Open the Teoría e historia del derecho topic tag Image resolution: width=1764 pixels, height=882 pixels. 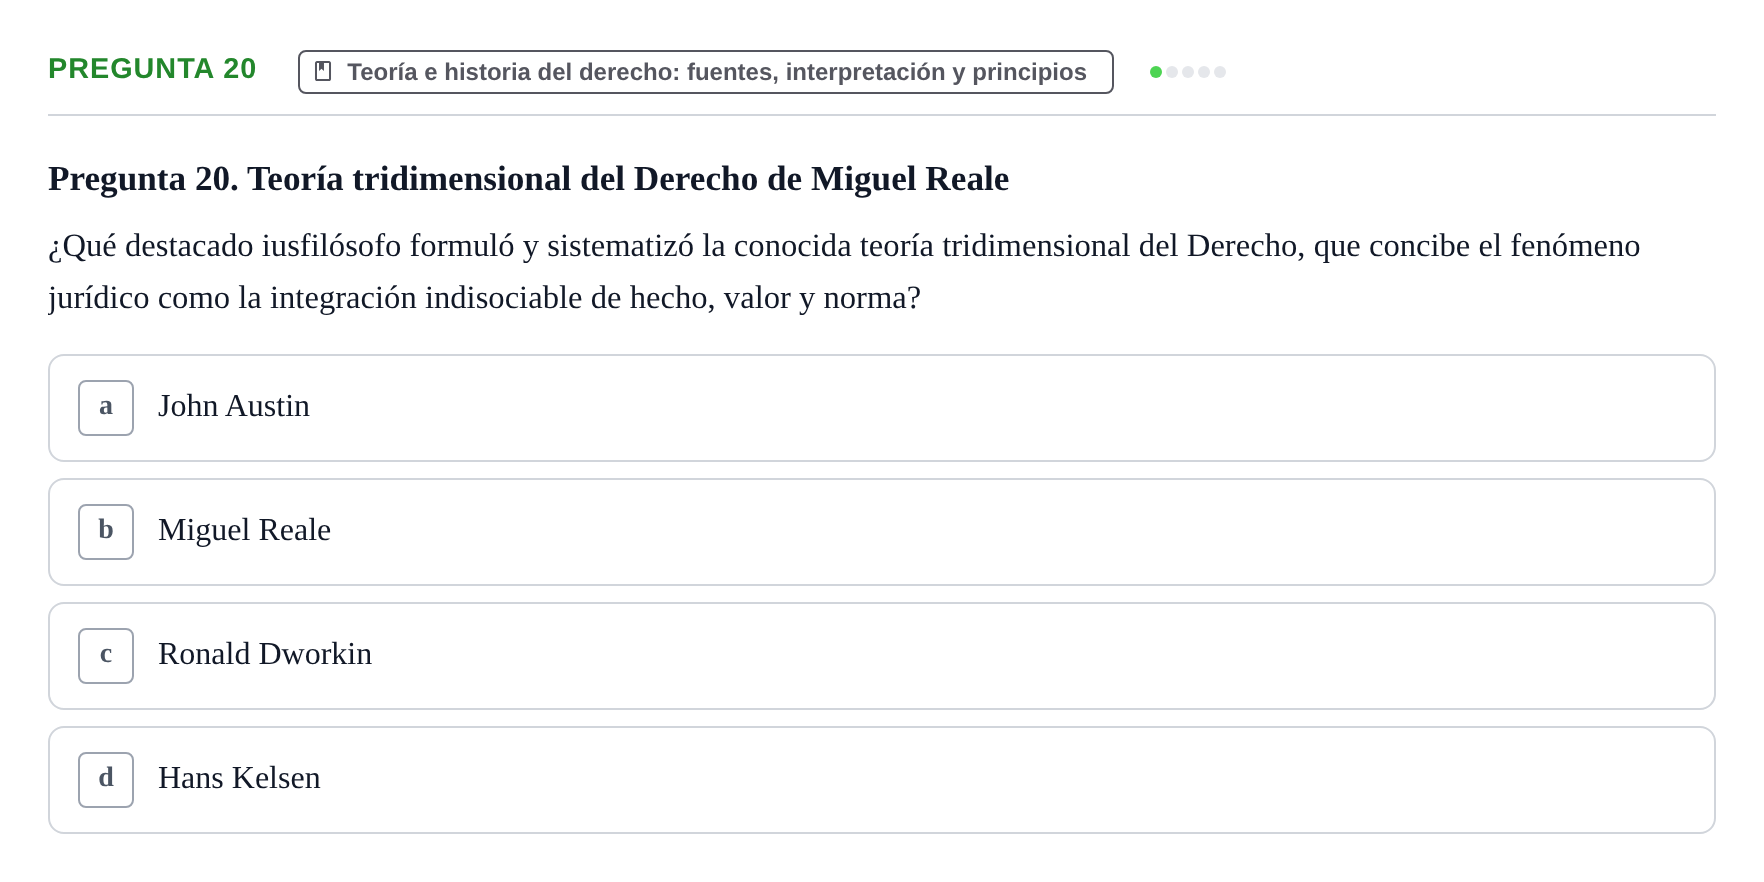tap(705, 72)
